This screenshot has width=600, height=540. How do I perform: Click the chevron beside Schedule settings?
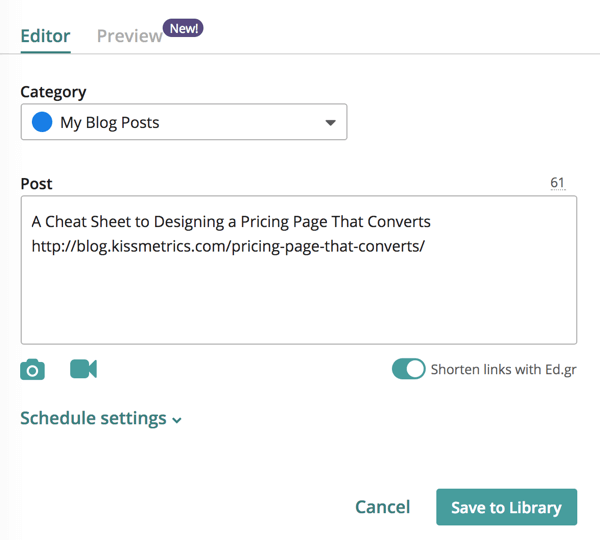pos(177,420)
